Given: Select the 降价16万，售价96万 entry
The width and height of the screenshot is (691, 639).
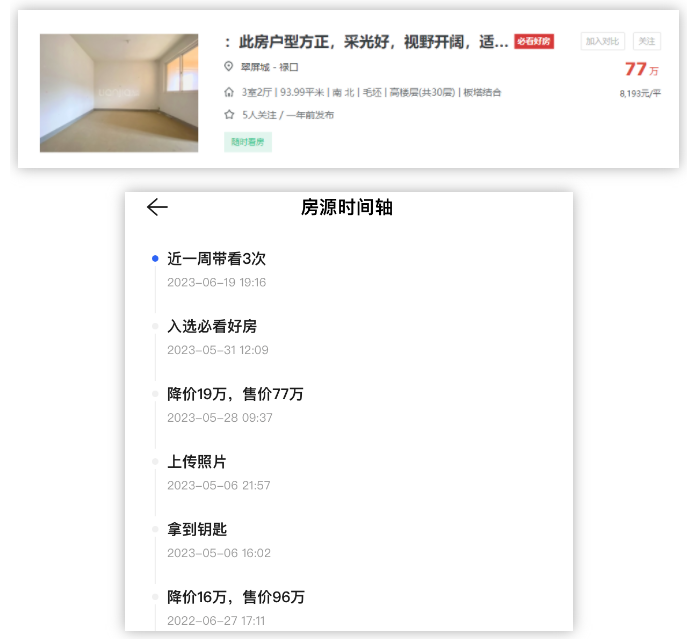Looking at the screenshot, I should click(236, 597).
